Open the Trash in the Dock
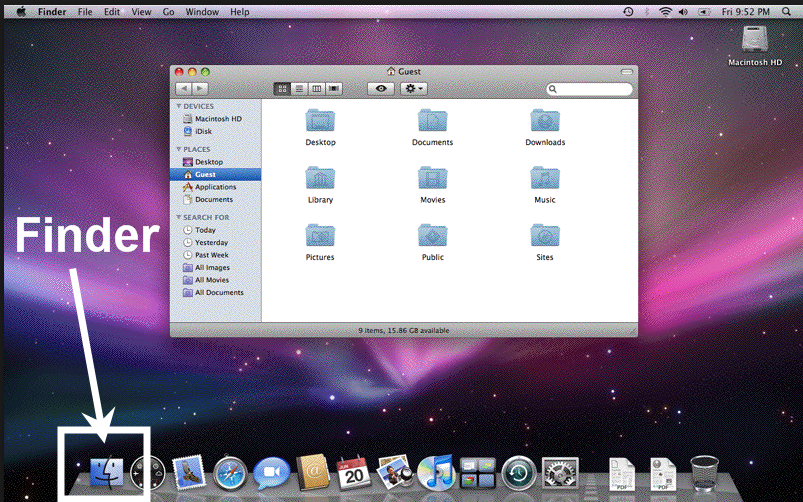This screenshot has width=803, height=502. (704, 472)
